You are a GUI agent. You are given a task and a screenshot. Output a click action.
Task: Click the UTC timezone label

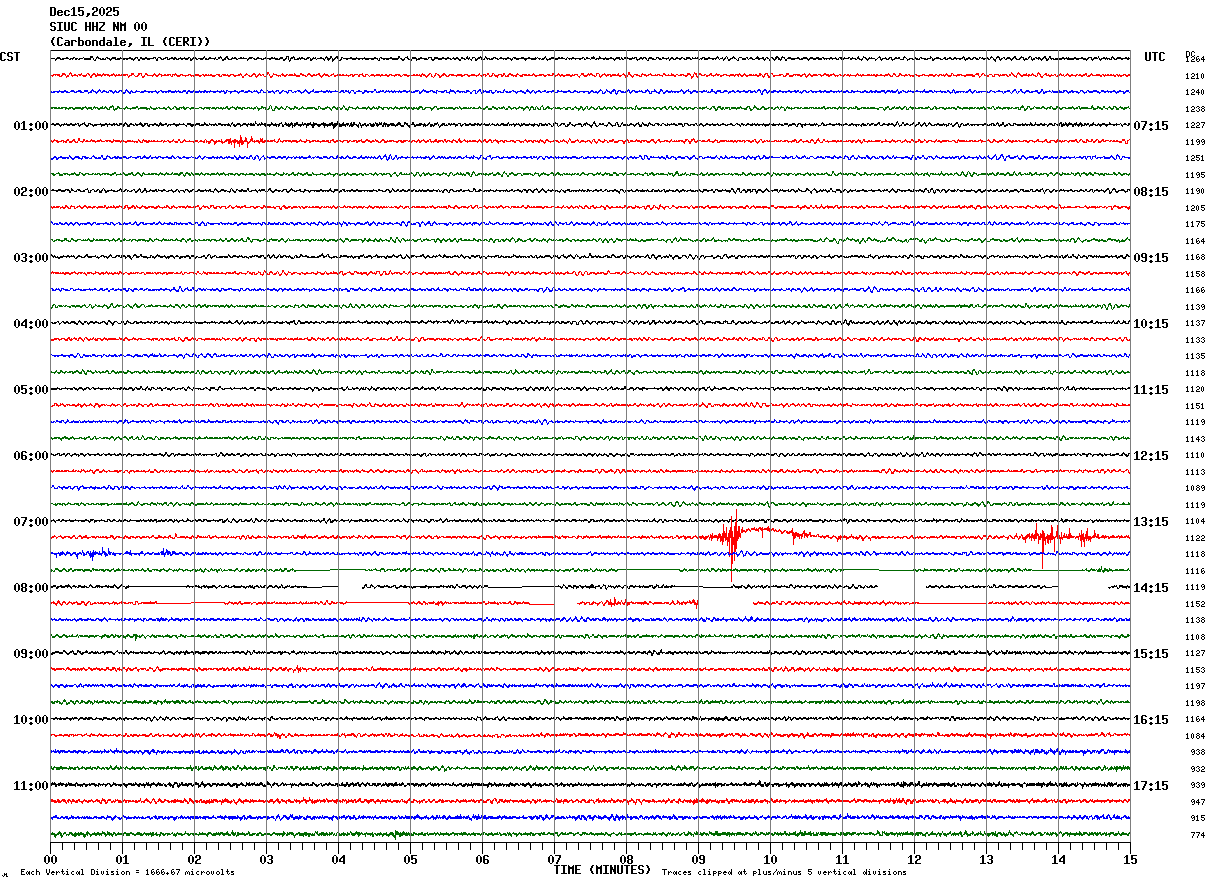coord(1155,57)
